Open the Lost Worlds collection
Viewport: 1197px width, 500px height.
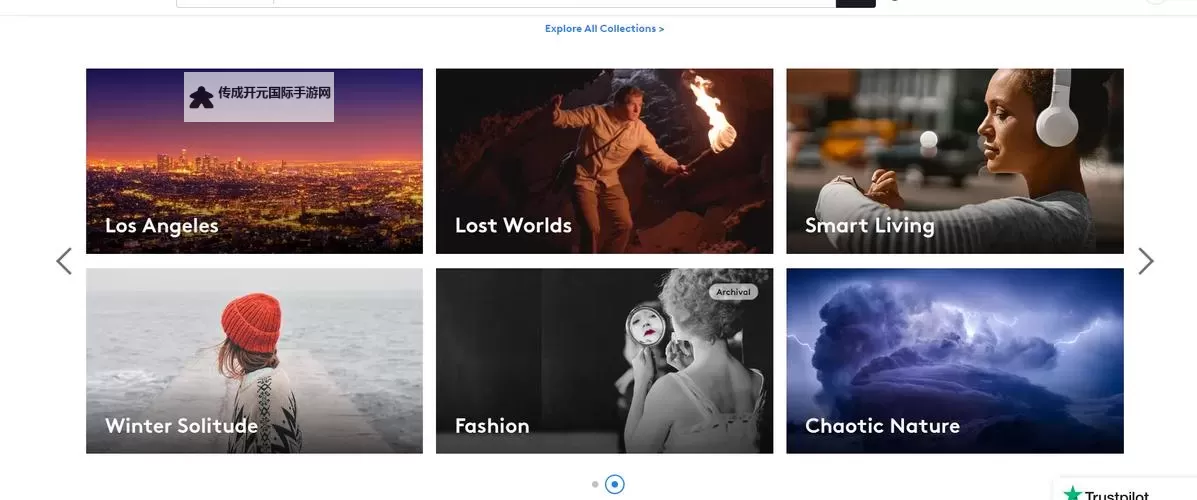[604, 161]
